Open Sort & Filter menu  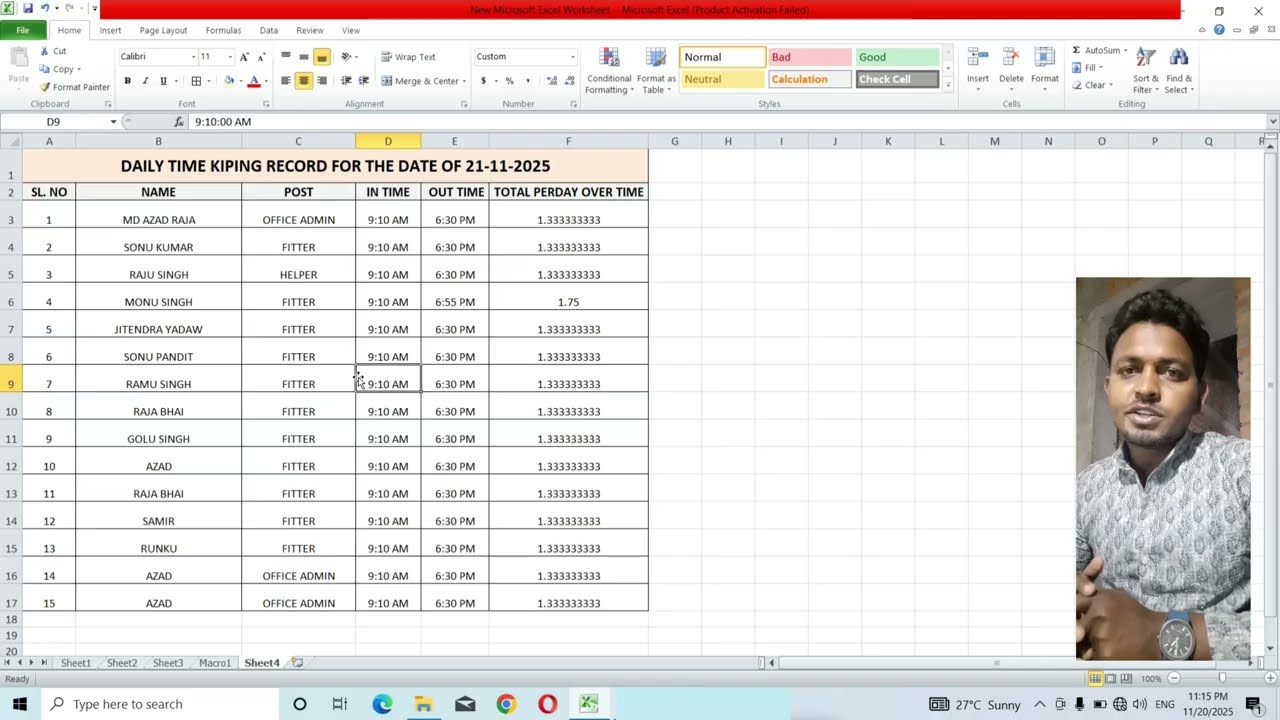pyautogui.click(x=1146, y=70)
